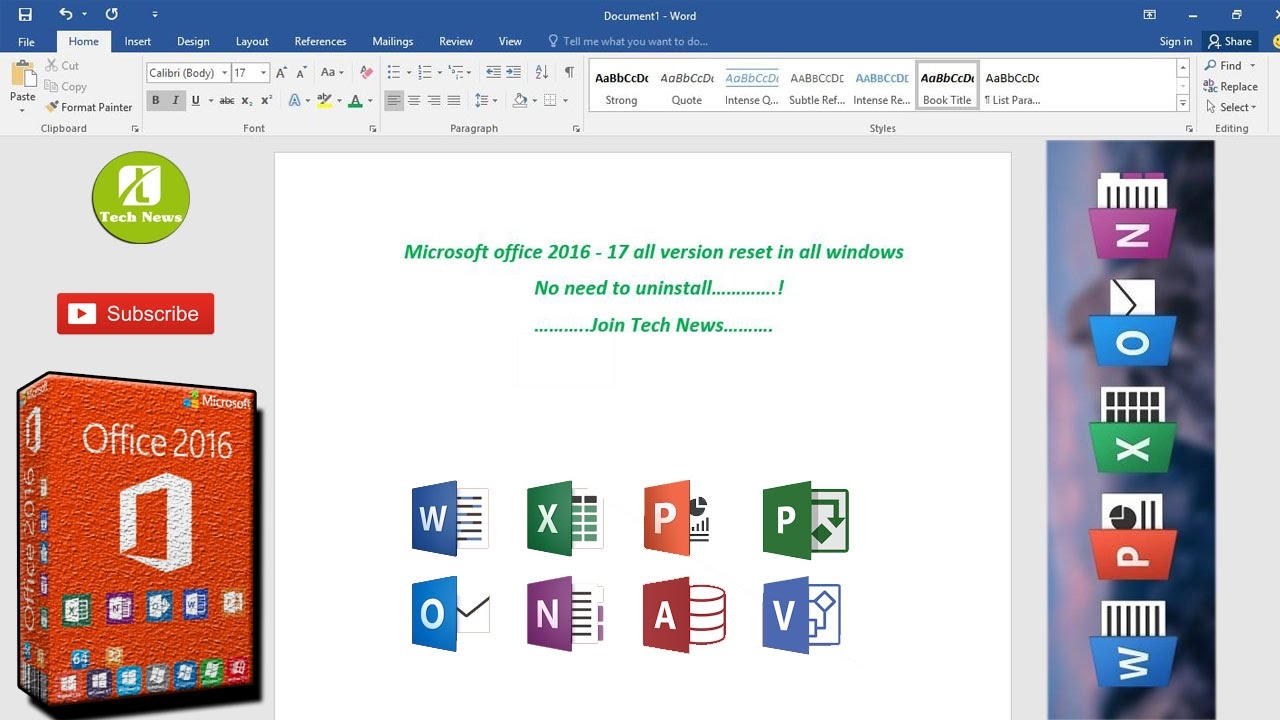Toggle Bold formatting

coord(155,100)
